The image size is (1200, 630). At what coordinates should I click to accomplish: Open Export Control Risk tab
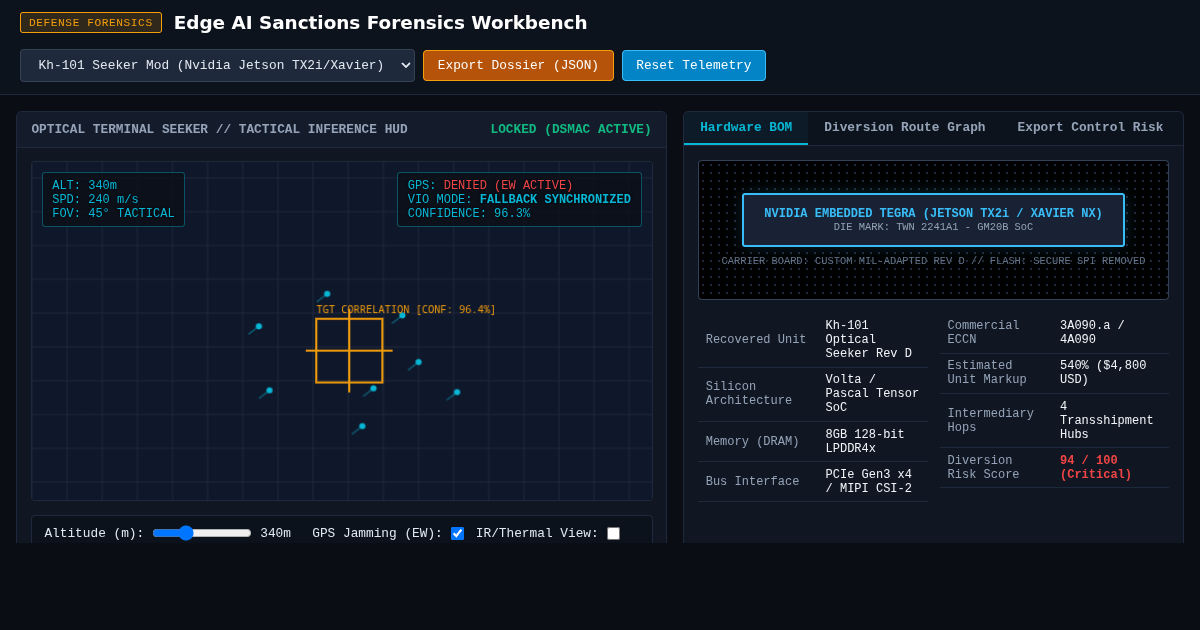[x=1090, y=128]
